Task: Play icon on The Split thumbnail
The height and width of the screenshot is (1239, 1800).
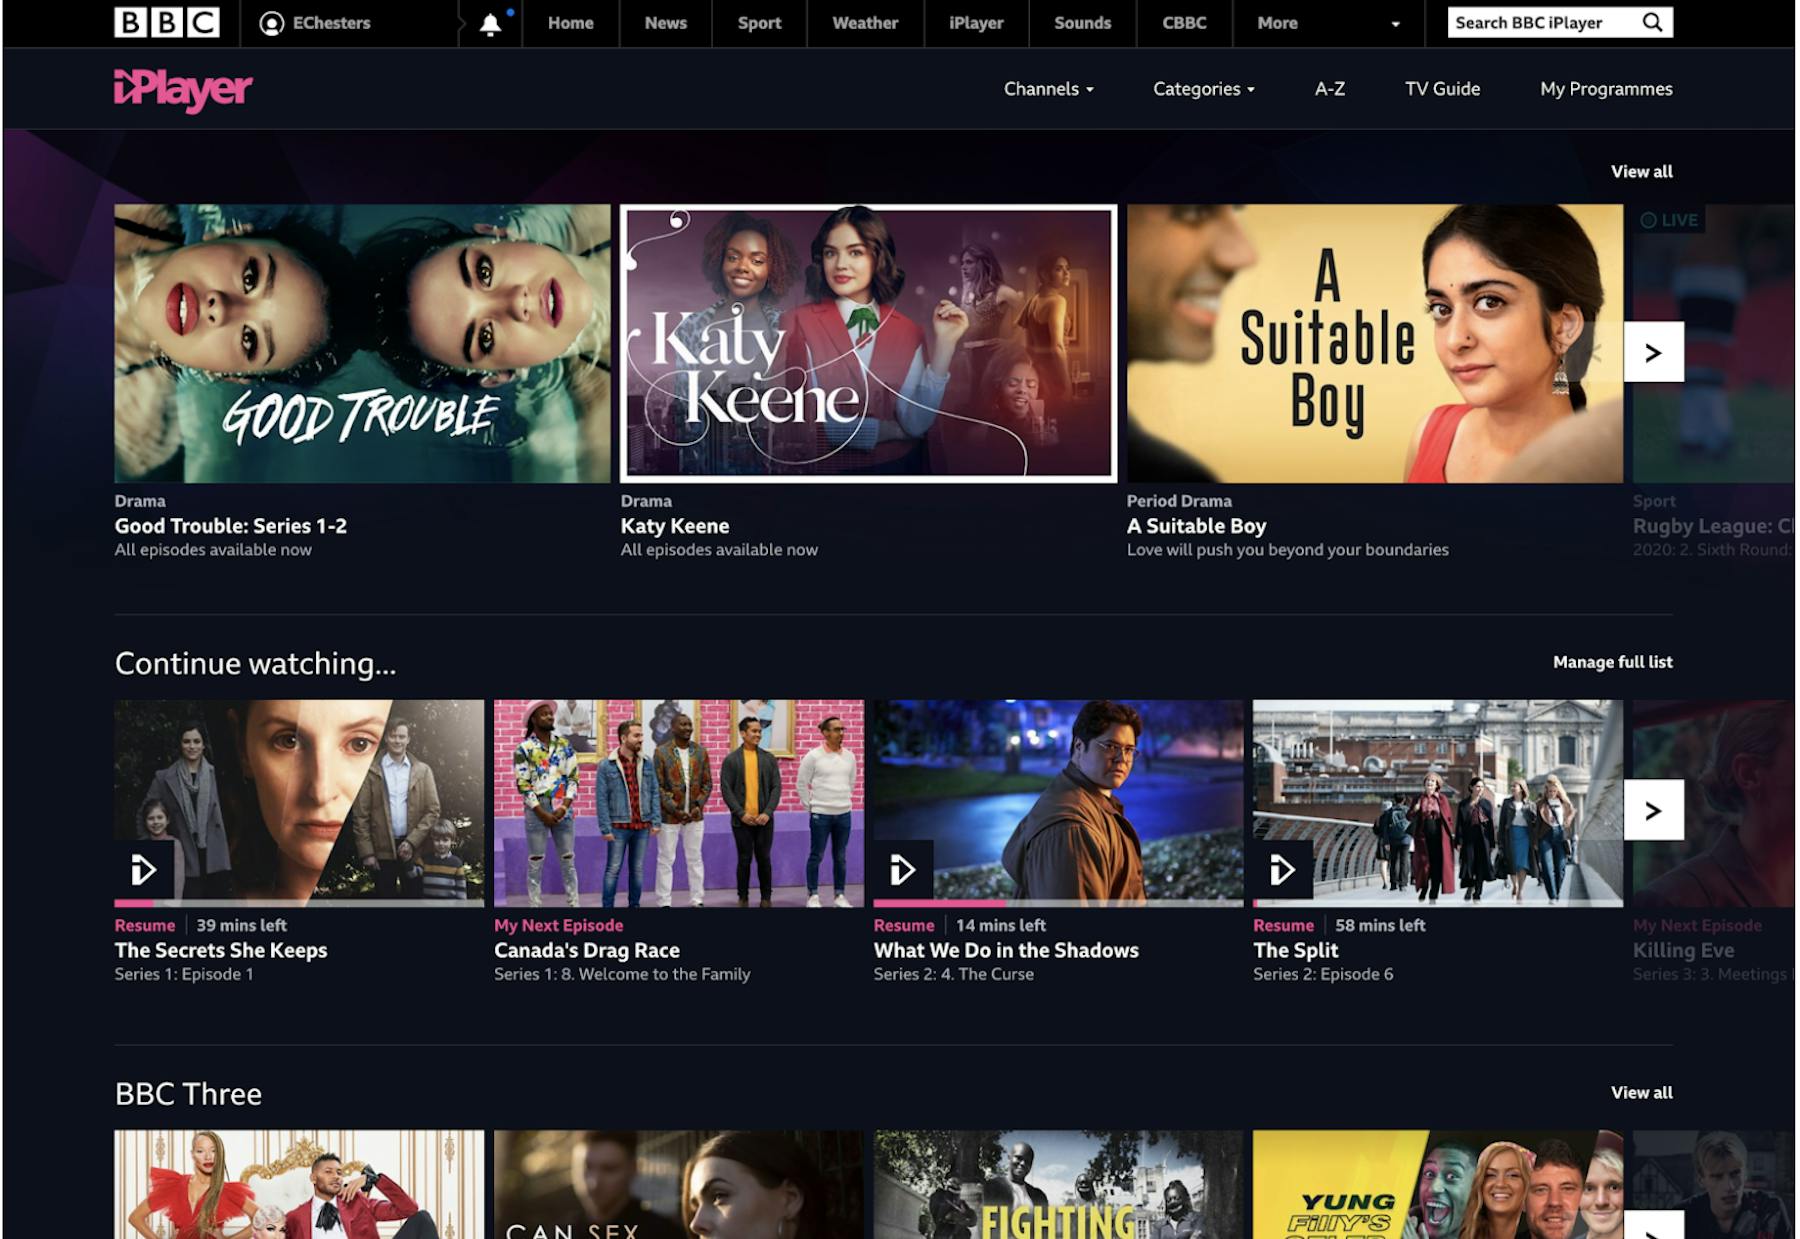Action: (1283, 869)
